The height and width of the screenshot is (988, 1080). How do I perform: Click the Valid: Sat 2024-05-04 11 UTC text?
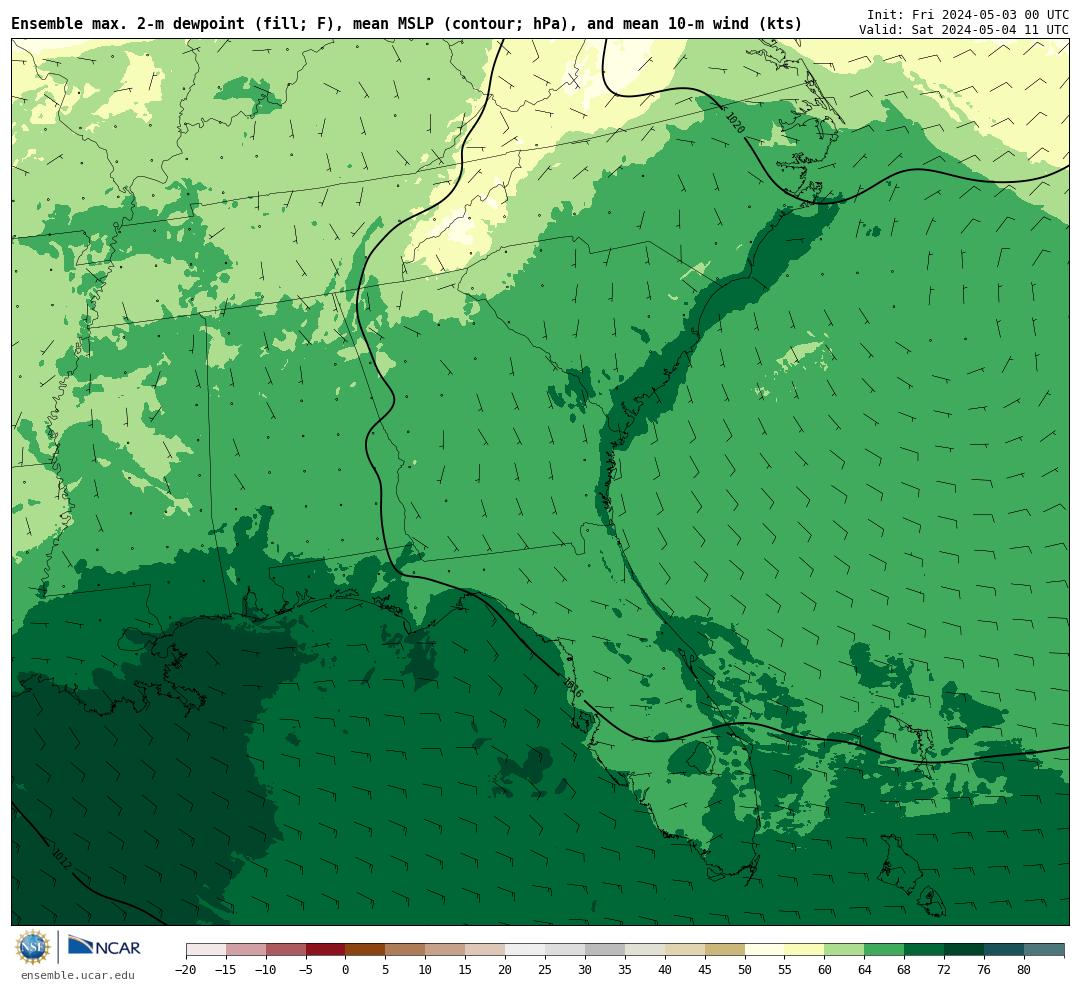coord(964,30)
